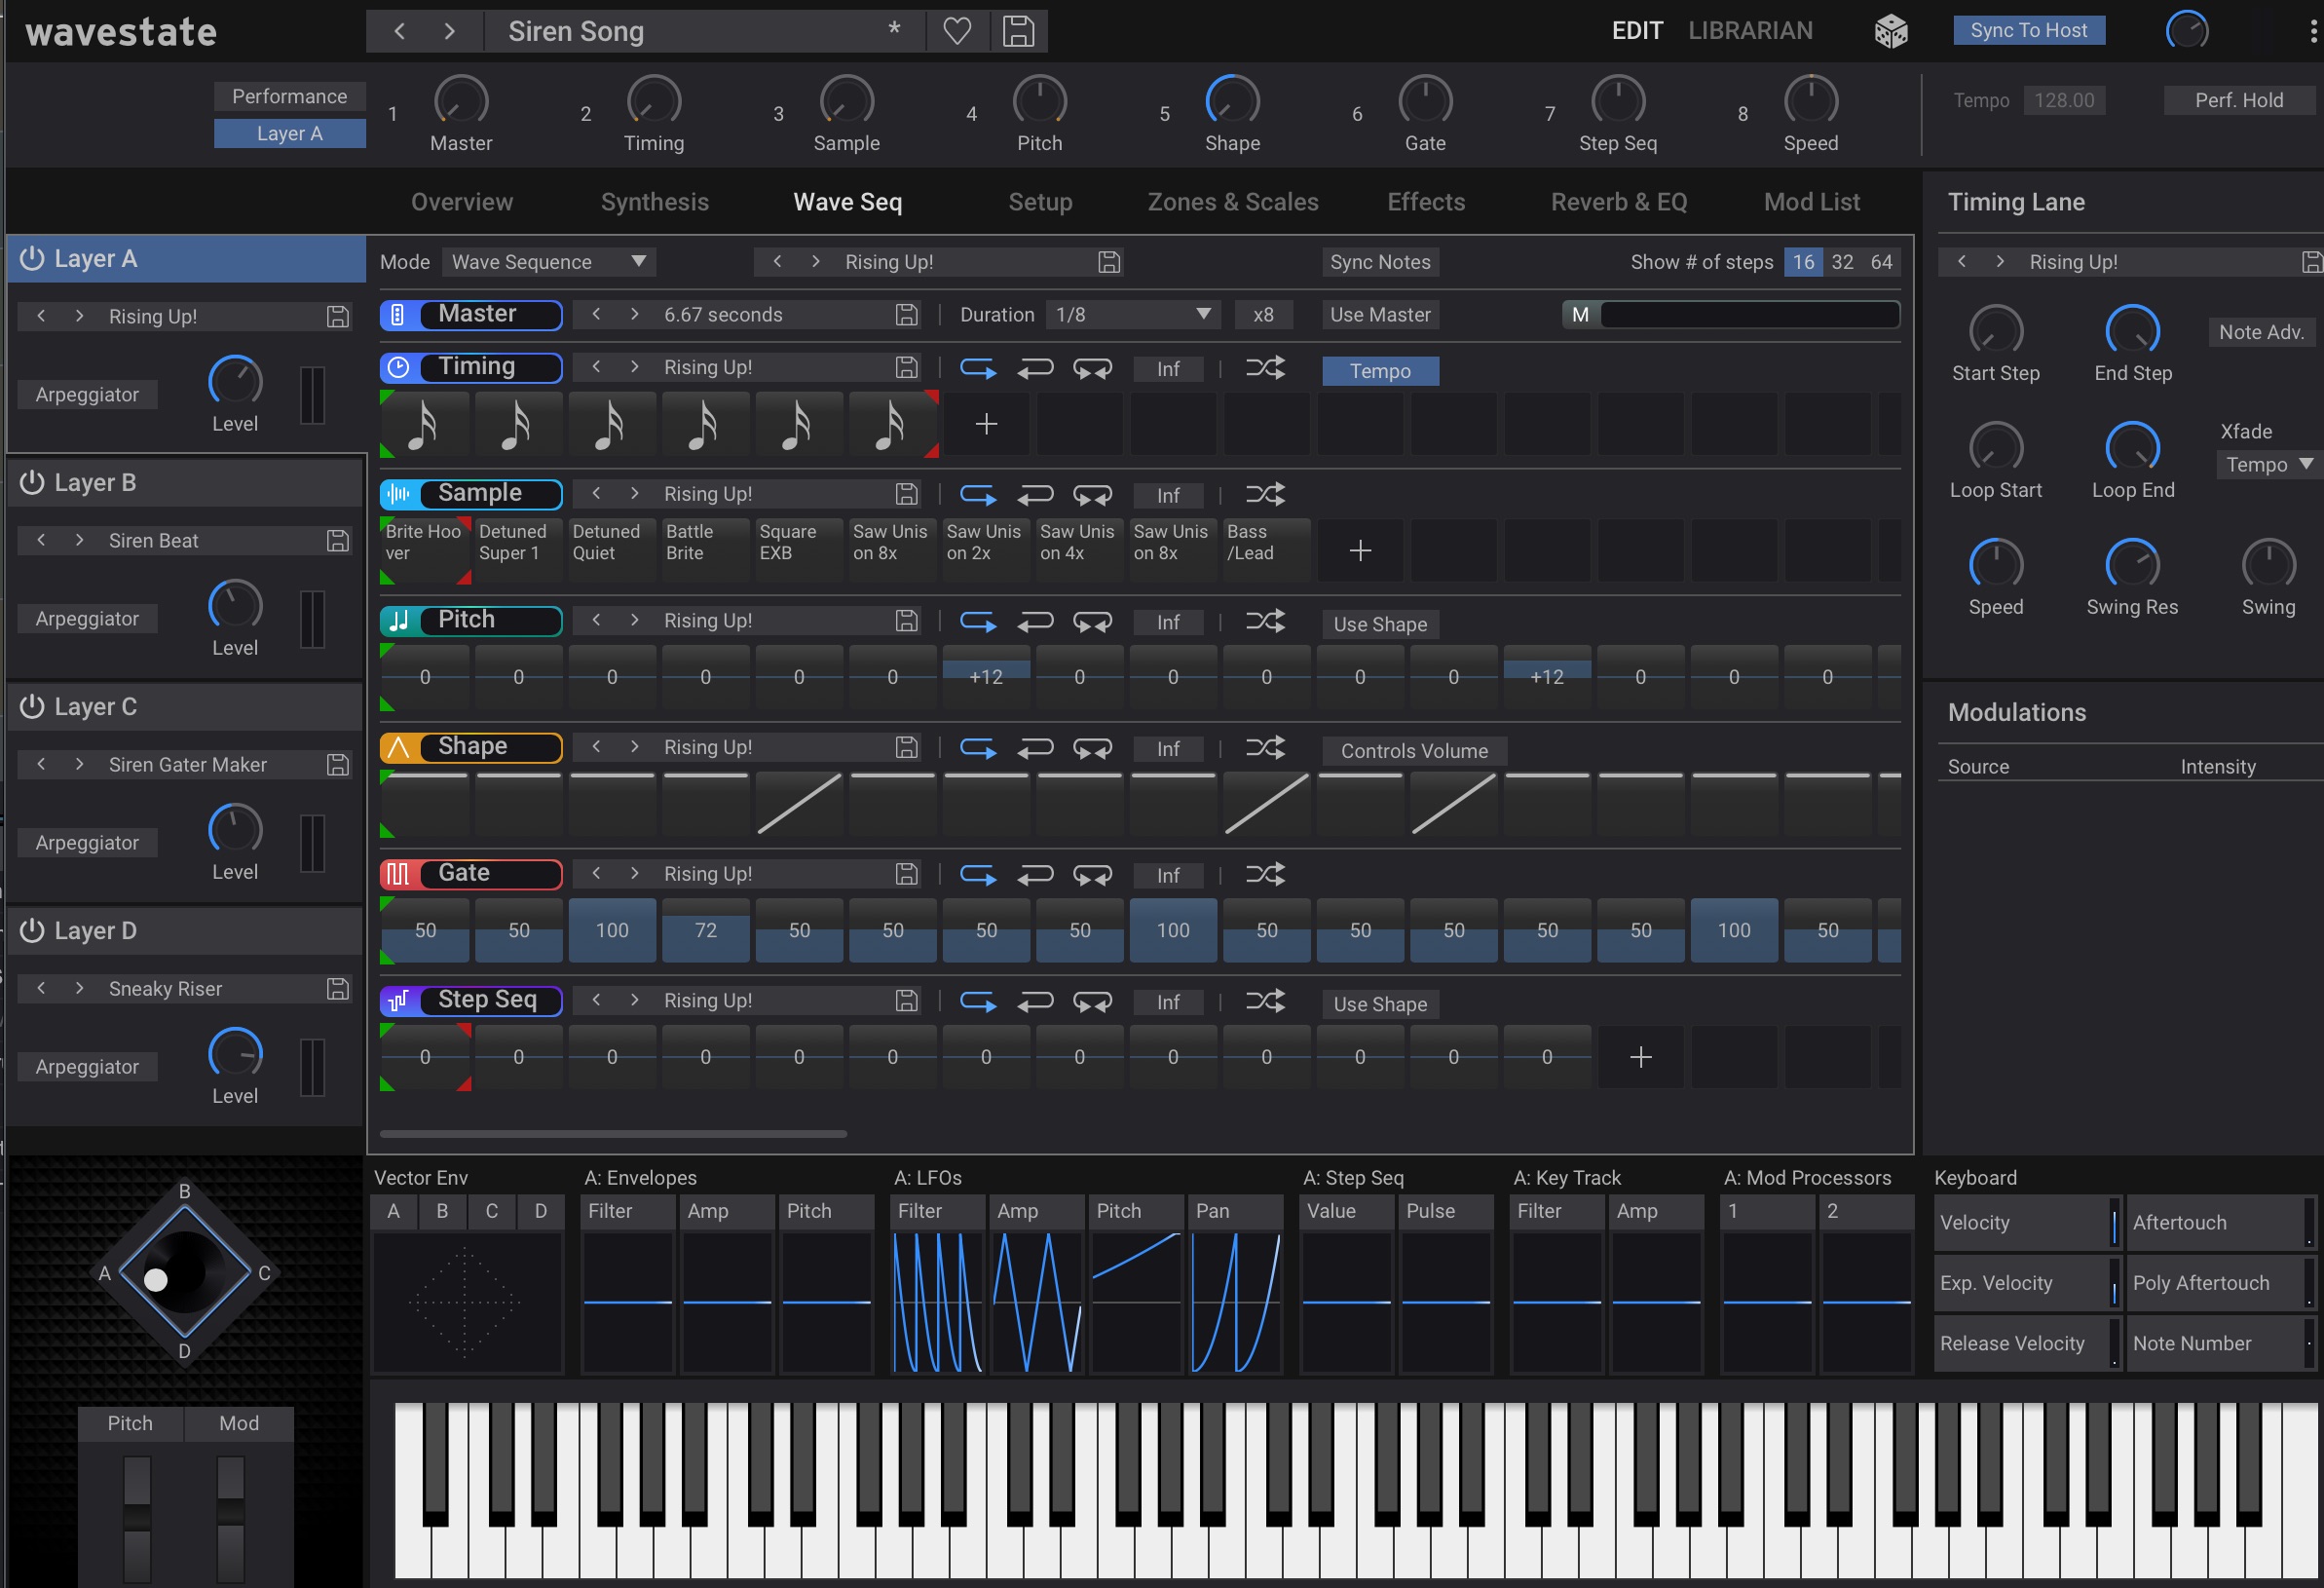Image resolution: width=2324 pixels, height=1588 pixels.
Task: Click the shuffle icon on the Pitch lane
Action: click(1265, 621)
